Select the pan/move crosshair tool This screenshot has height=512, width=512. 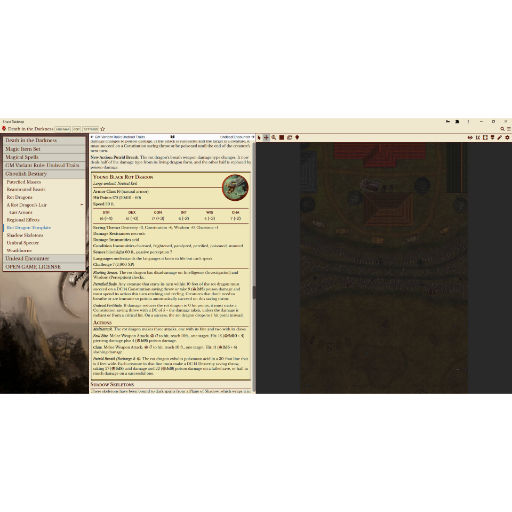tap(266, 137)
